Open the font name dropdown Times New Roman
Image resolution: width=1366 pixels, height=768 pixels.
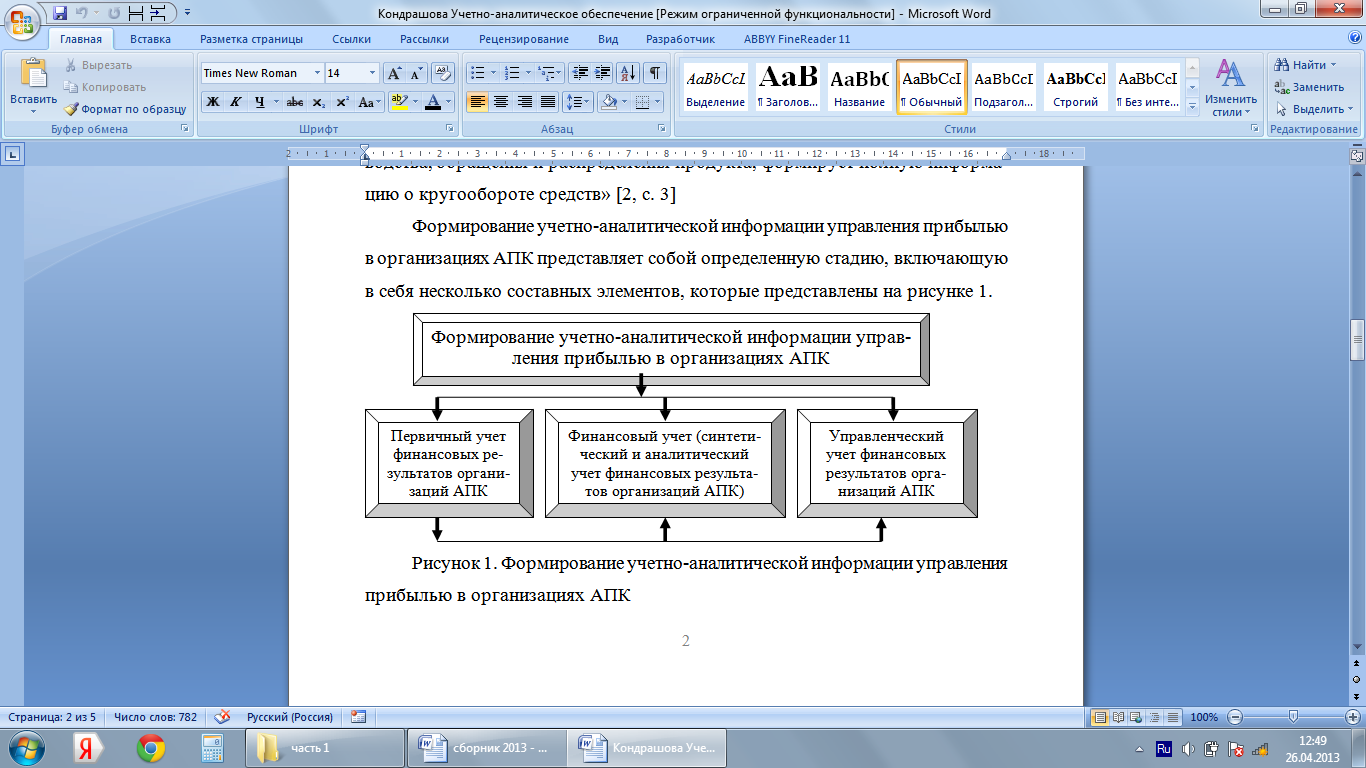(x=317, y=73)
